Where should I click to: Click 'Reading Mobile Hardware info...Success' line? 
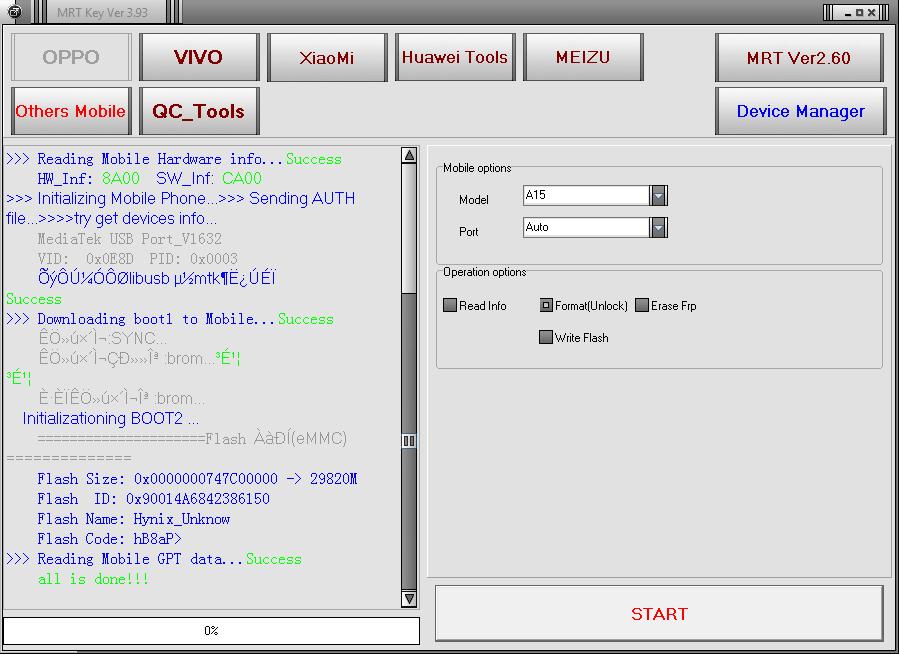(174, 159)
